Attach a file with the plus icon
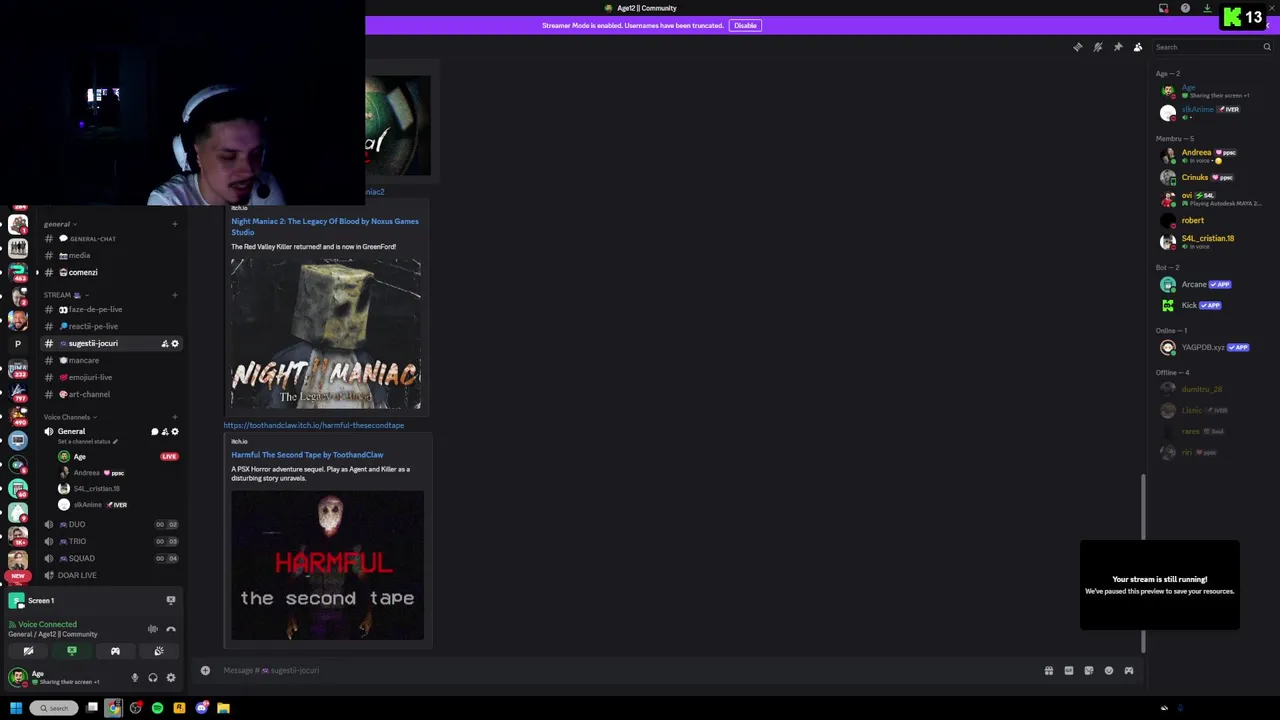 coord(205,670)
